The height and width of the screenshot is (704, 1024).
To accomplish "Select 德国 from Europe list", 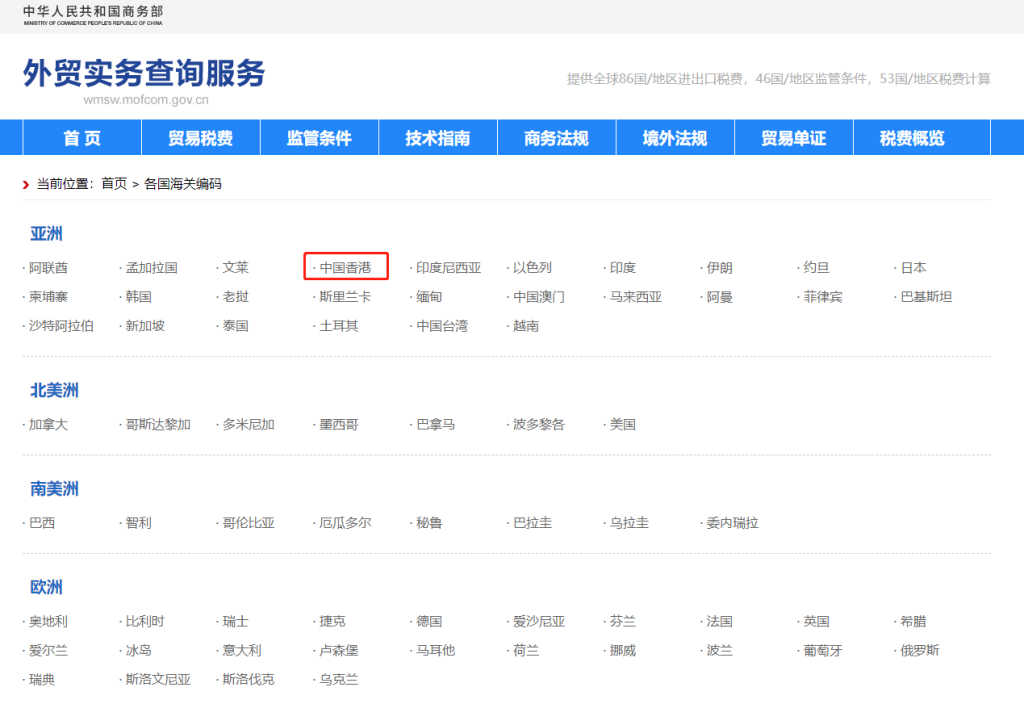I will pos(429,622).
